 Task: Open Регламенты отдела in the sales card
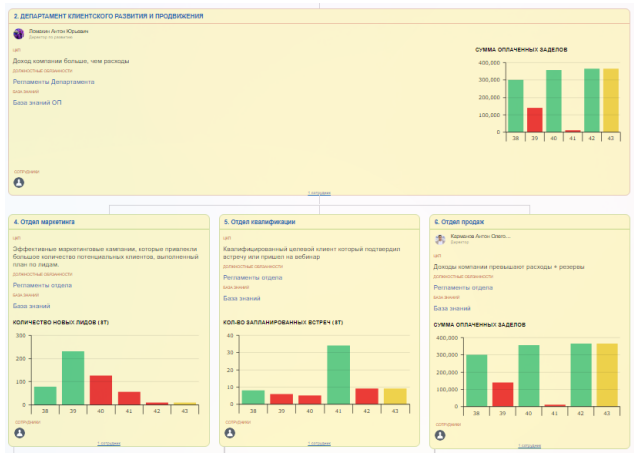click(x=463, y=287)
